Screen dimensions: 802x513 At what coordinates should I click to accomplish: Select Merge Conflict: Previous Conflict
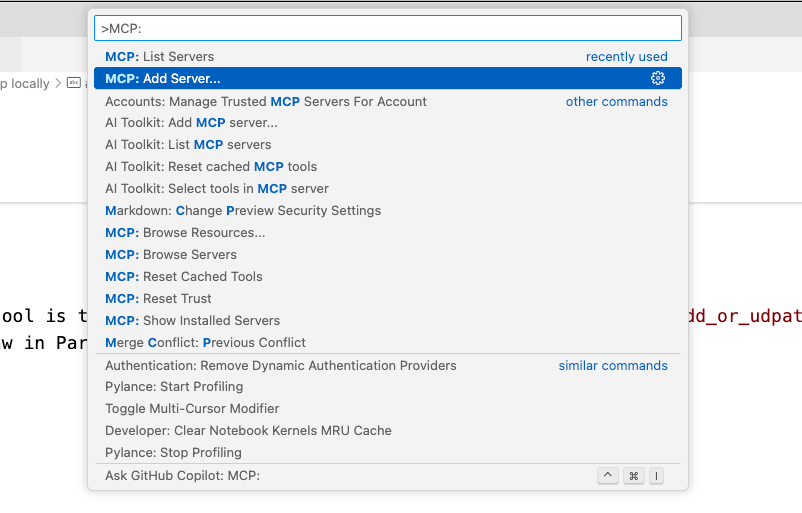[x=388, y=343]
